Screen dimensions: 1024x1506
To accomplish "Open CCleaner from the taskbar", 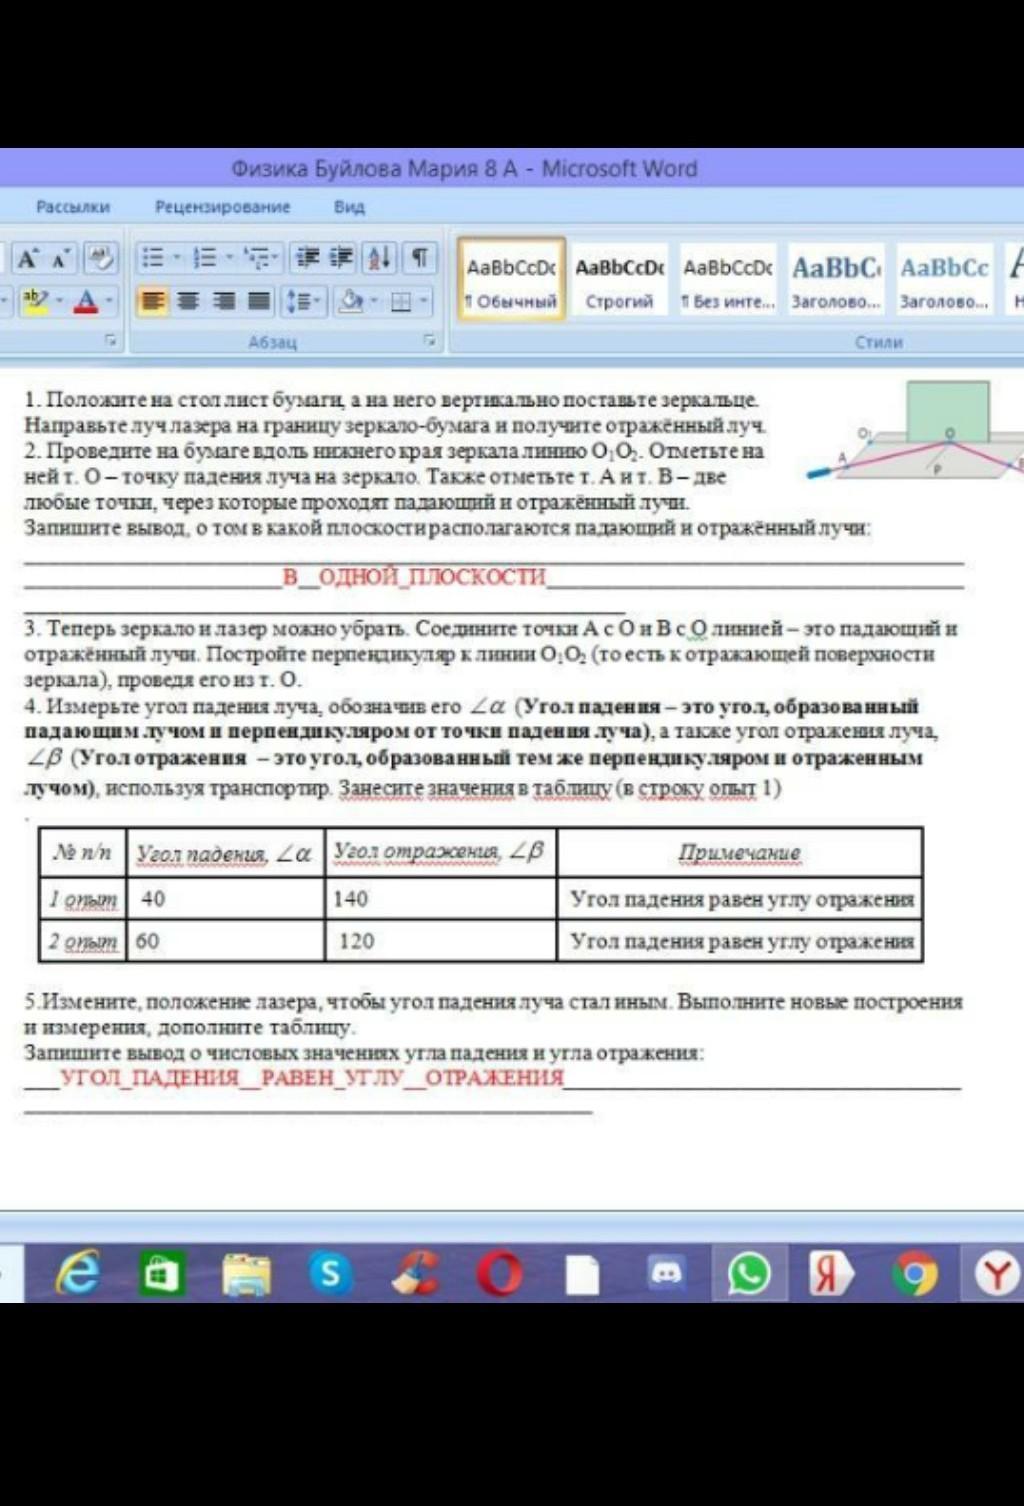I will click(x=415, y=1273).
